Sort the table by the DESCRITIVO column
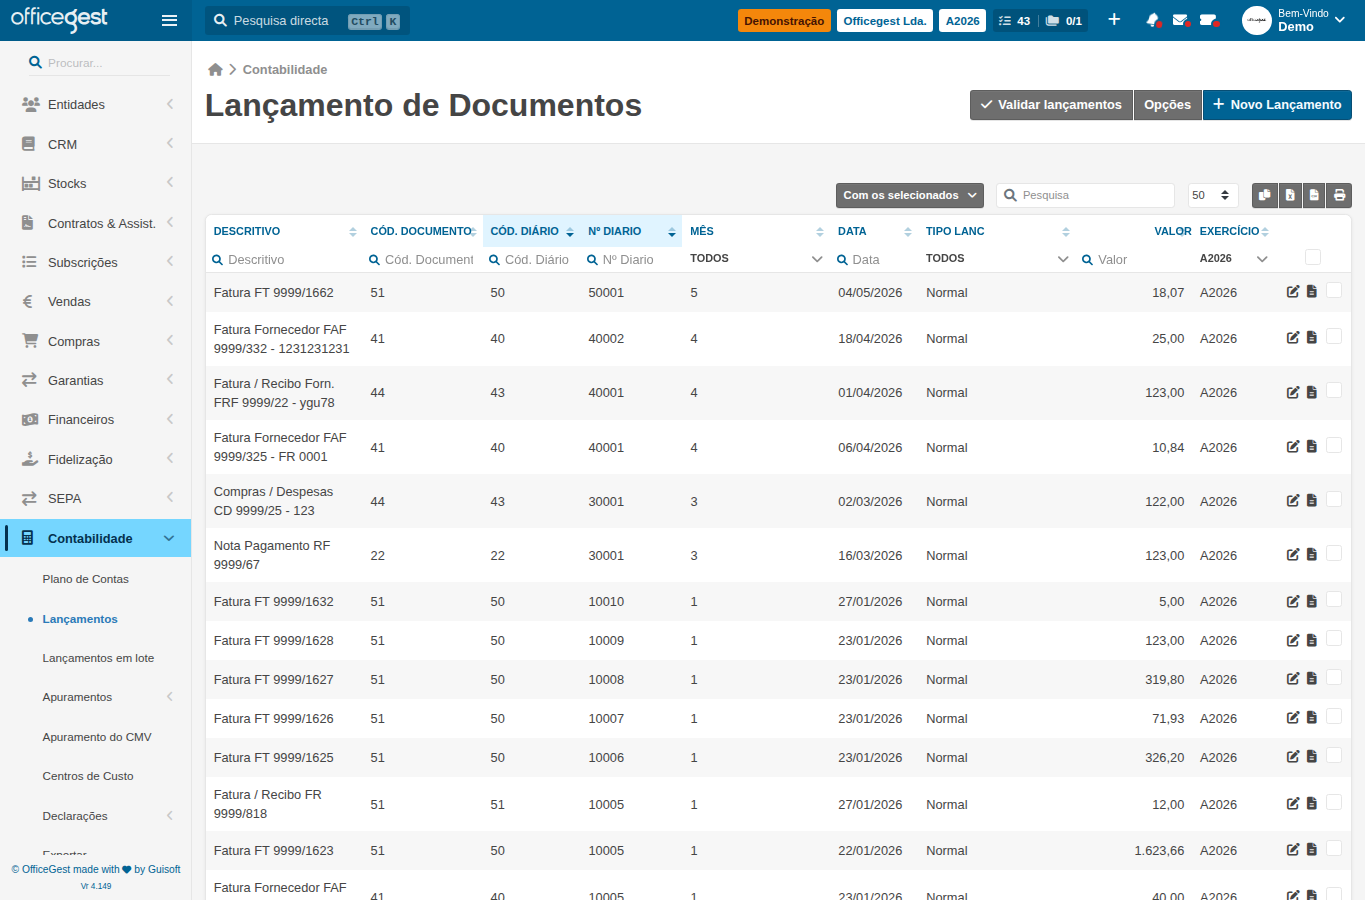Screen dimensions: 1365x900 pos(284,231)
